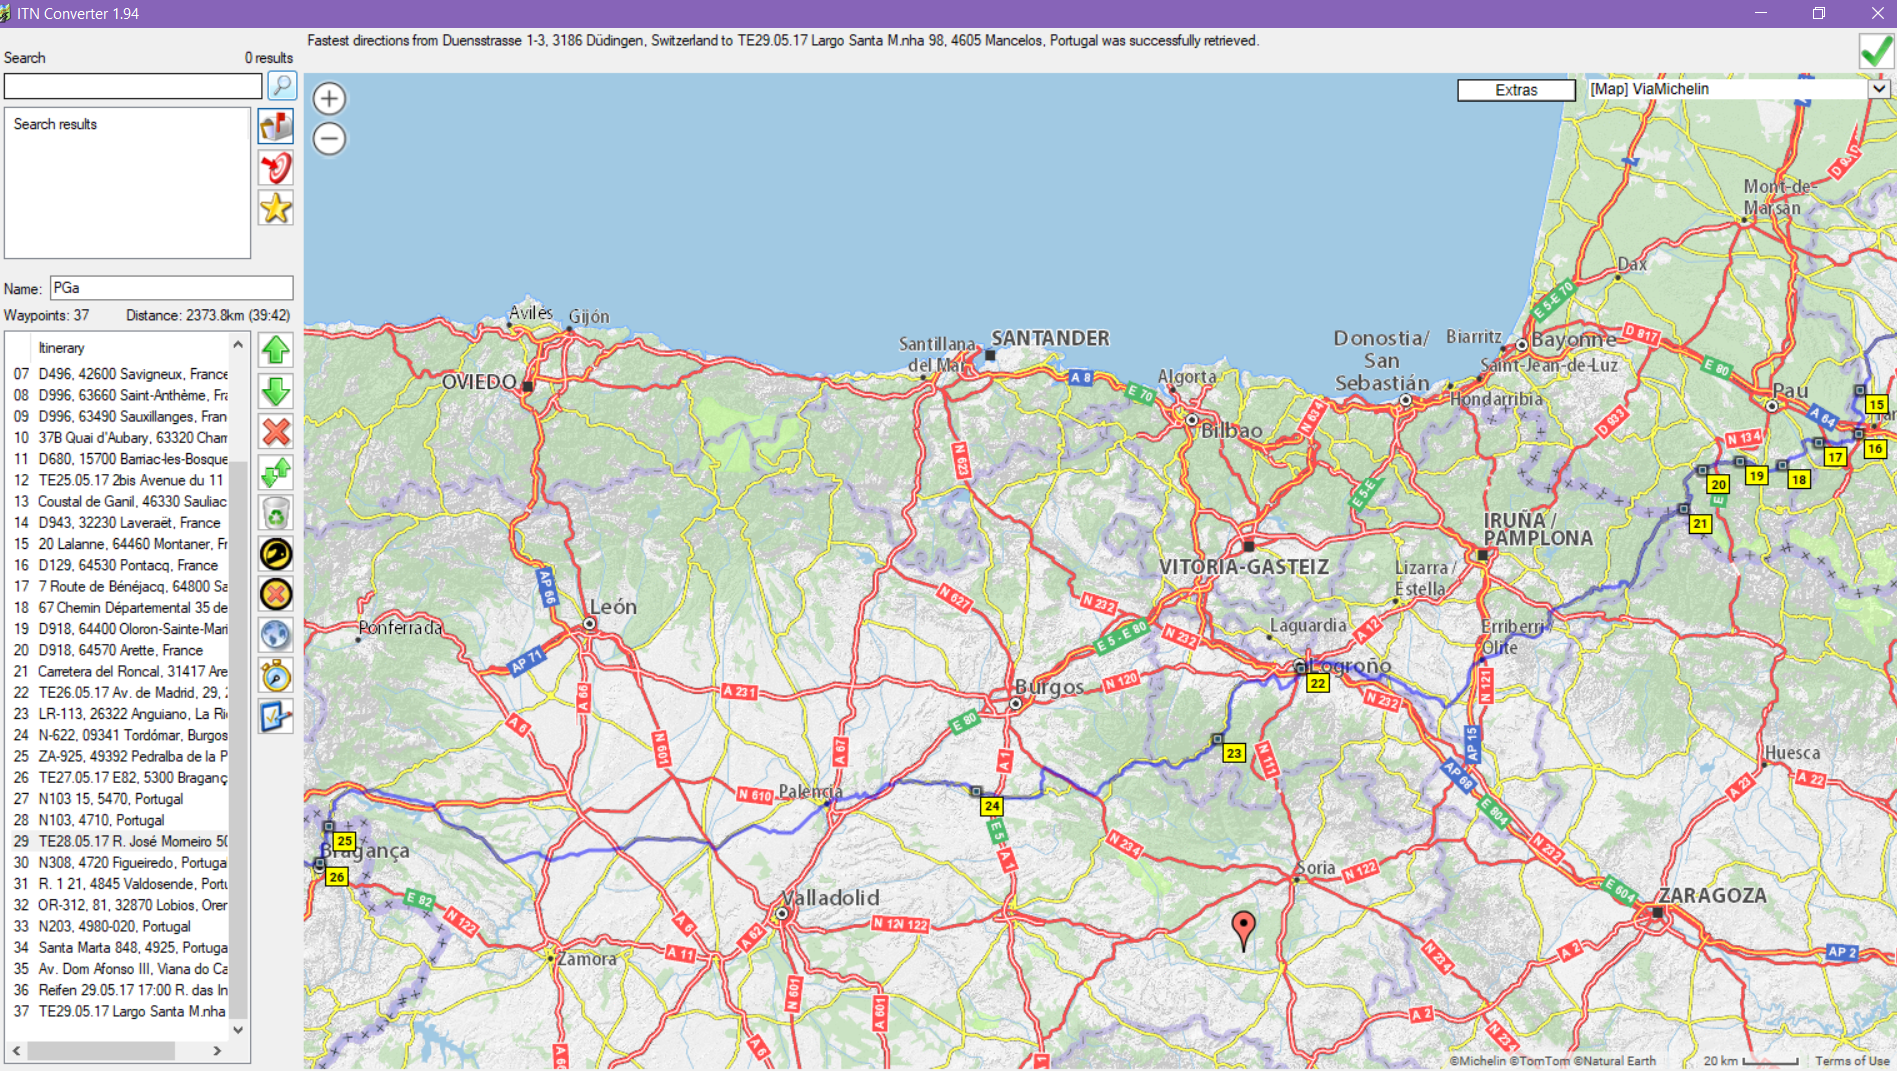The width and height of the screenshot is (1897, 1071).
Task: Open the Extras menu button
Action: [x=1516, y=90]
